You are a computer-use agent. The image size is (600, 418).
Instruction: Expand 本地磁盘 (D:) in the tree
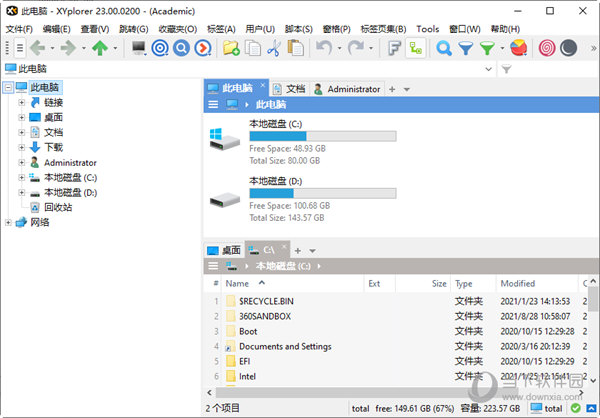pos(22,193)
